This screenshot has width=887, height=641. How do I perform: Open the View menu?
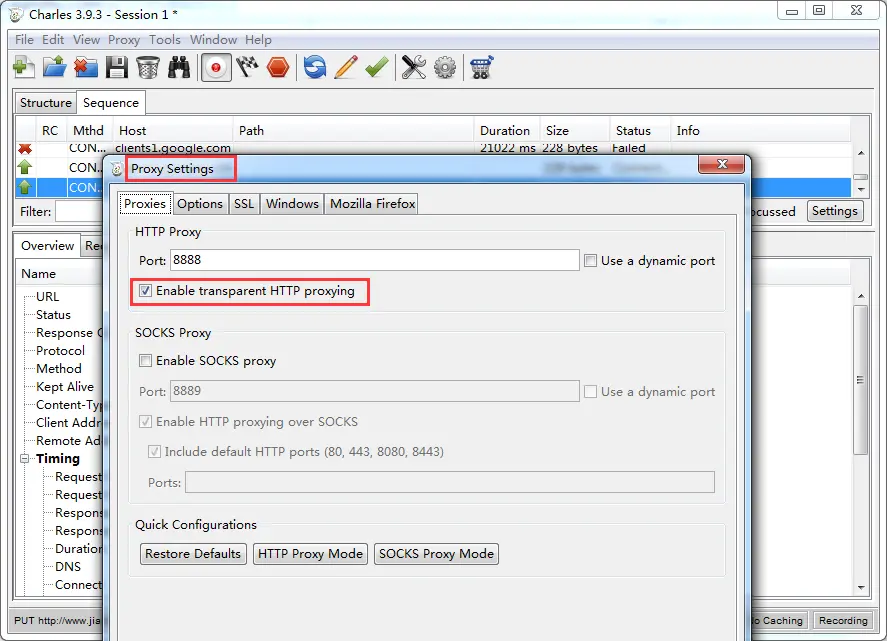coord(86,40)
